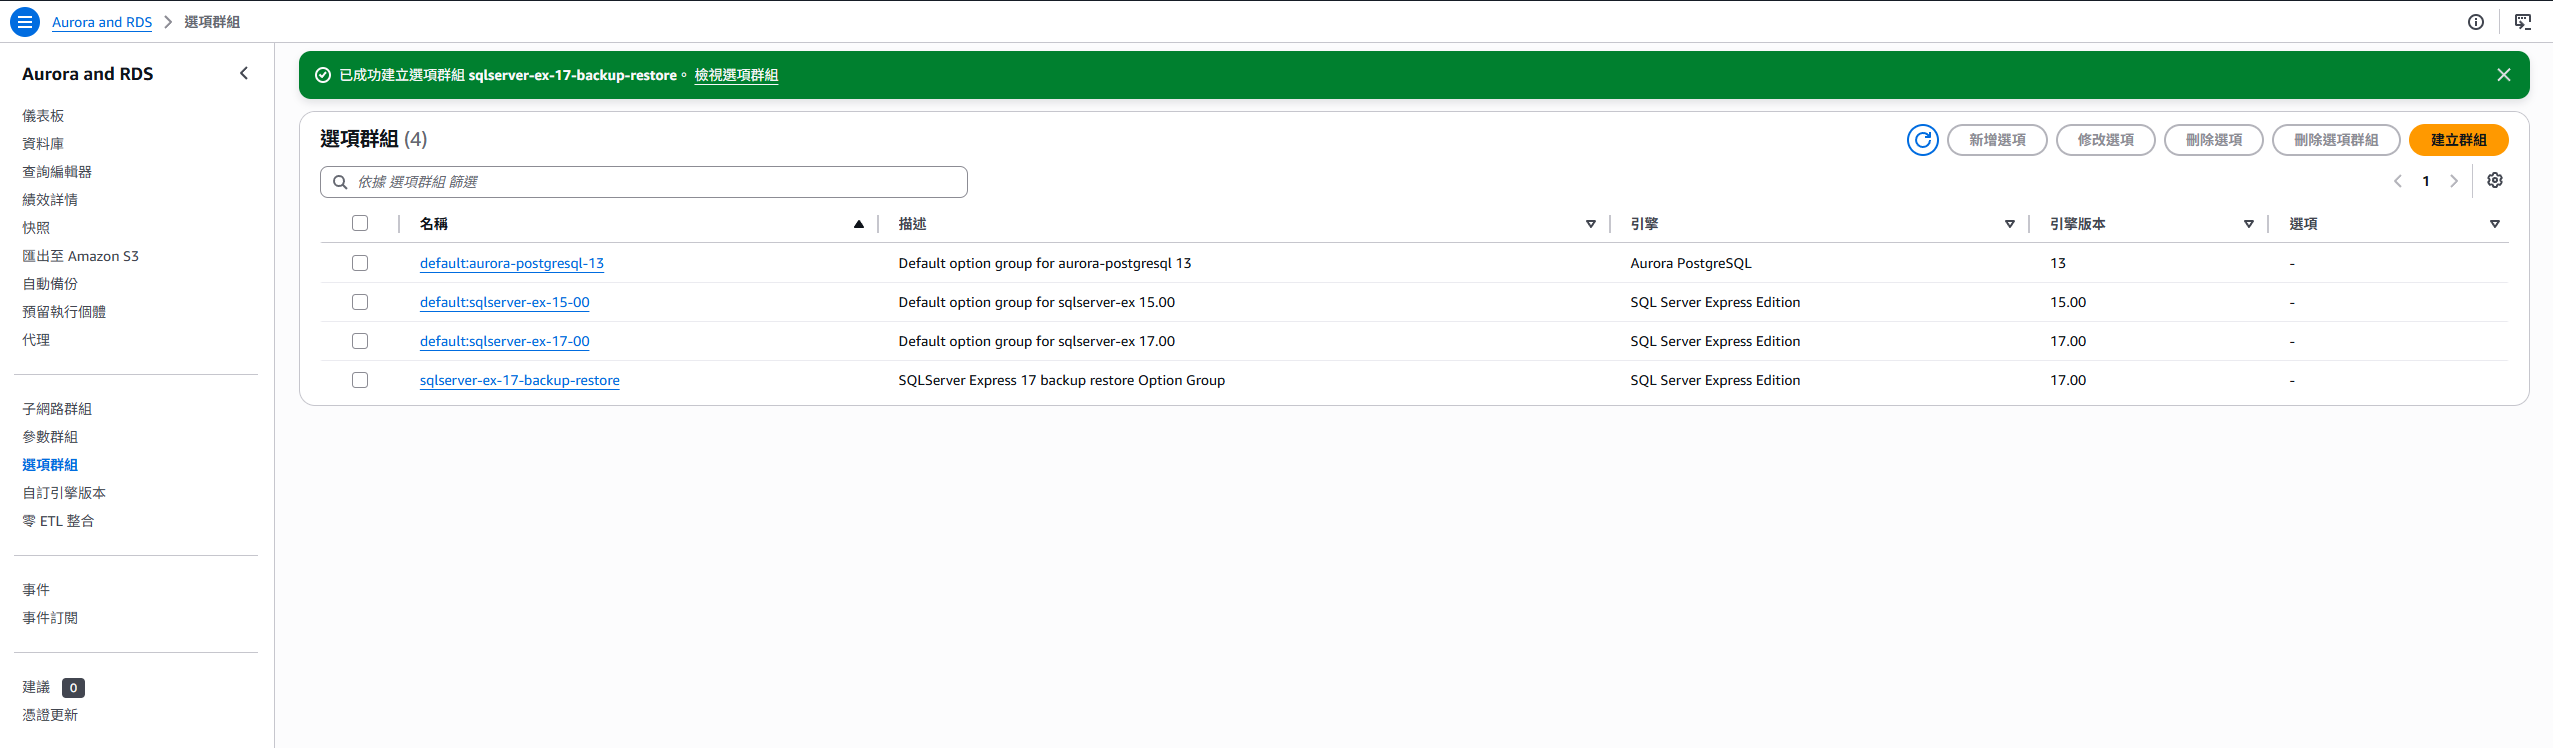Sort by the 描述 column arrow
The width and height of the screenshot is (2553, 748).
click(1590, 224)
